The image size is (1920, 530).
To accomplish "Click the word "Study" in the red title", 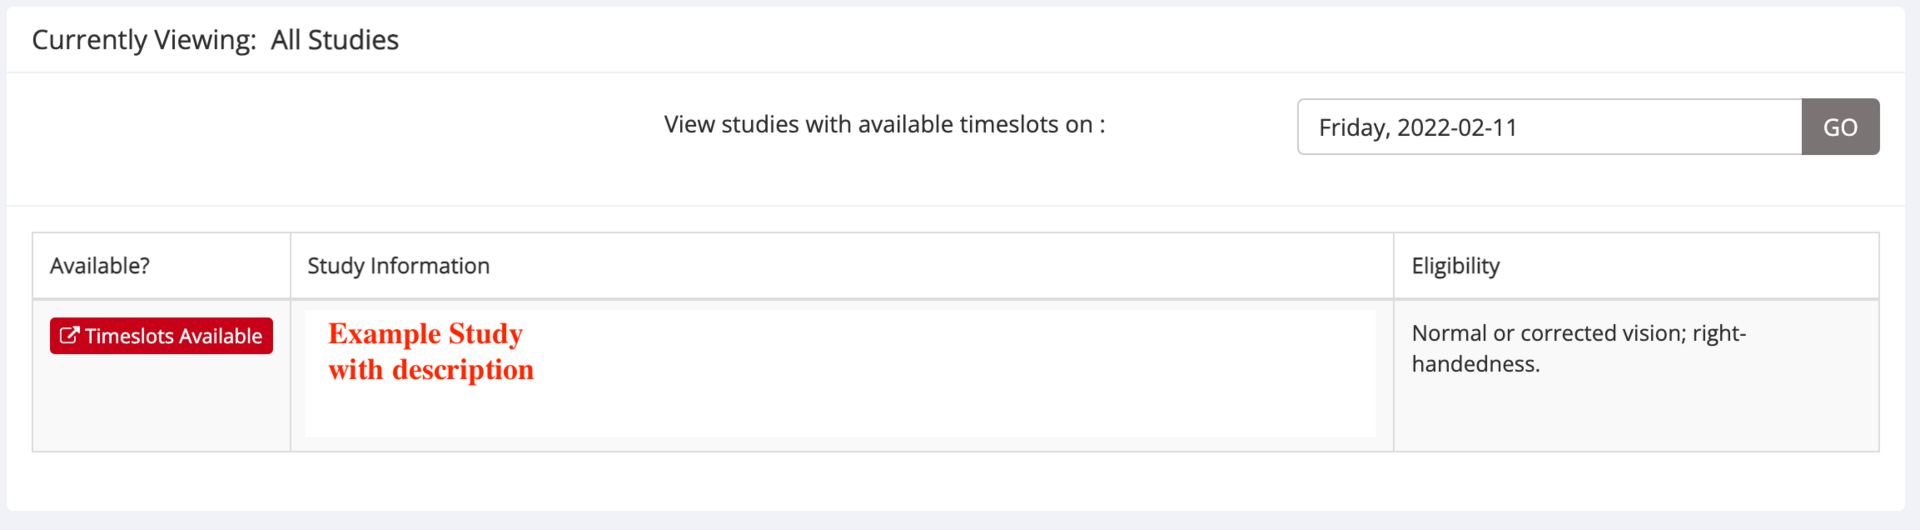I will pos(485,334).
